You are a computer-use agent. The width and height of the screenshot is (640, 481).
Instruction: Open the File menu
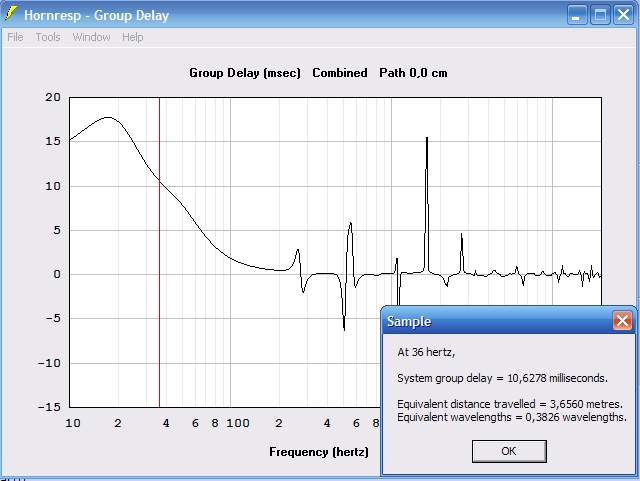coord(15,37)
